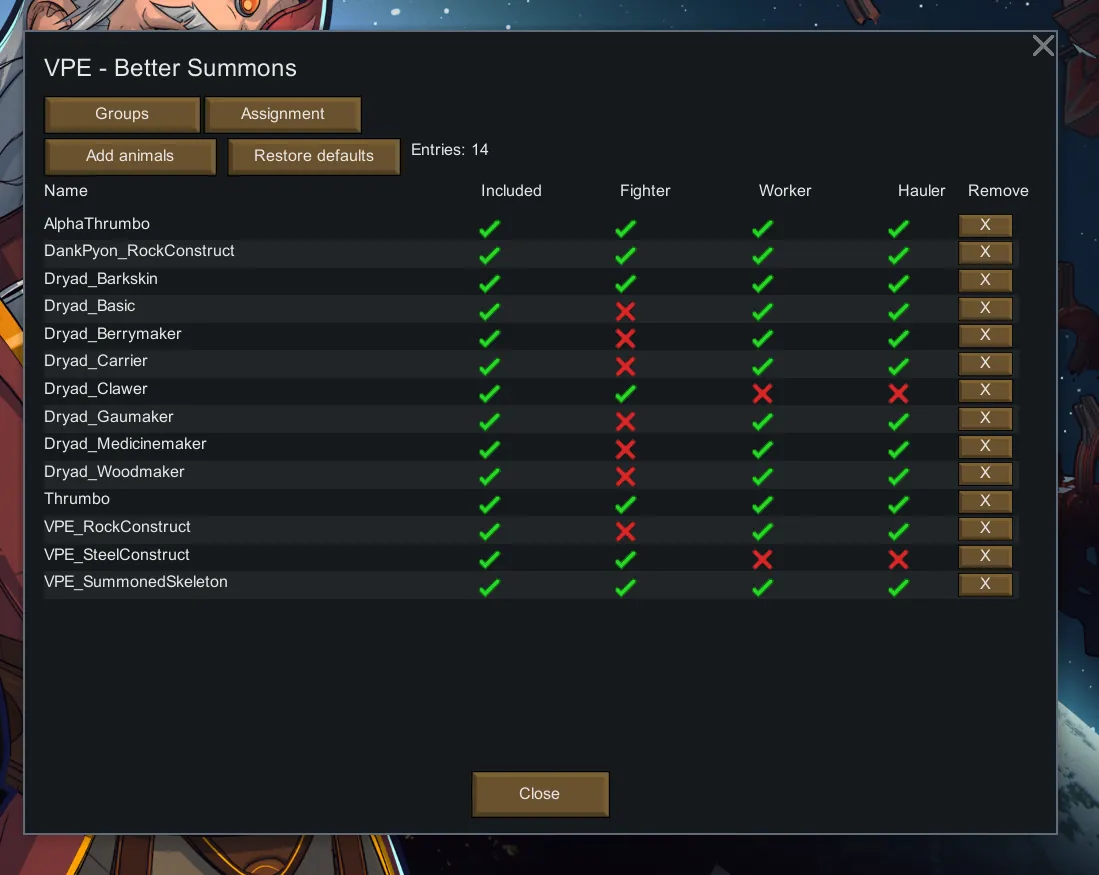This screenshot has width=1099, height=875.
Task: Disable Worker for Dryad_Gaumaker
Action: [x=762, y=422]
